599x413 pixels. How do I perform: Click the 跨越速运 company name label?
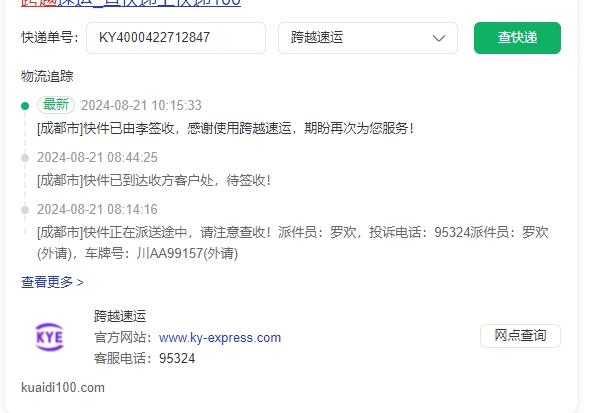(x=120, y=316)
